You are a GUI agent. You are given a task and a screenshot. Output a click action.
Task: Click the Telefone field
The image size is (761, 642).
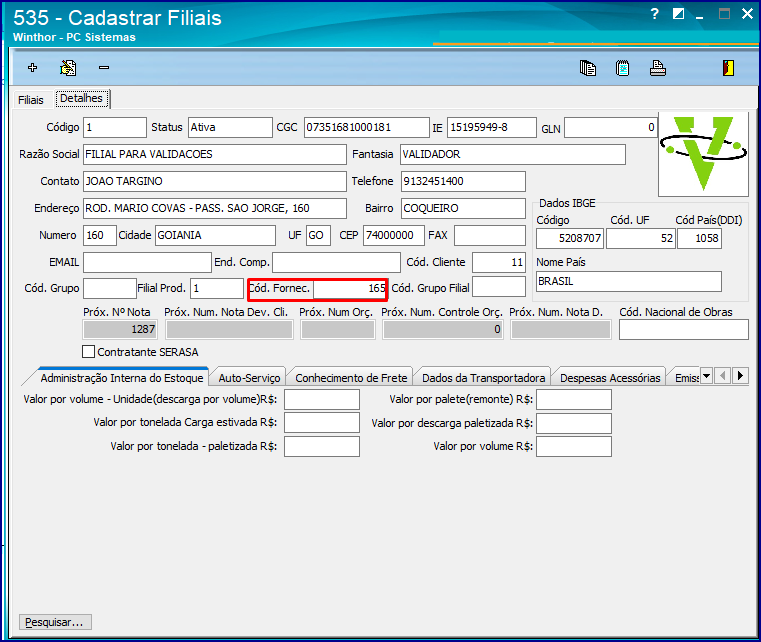463,181
